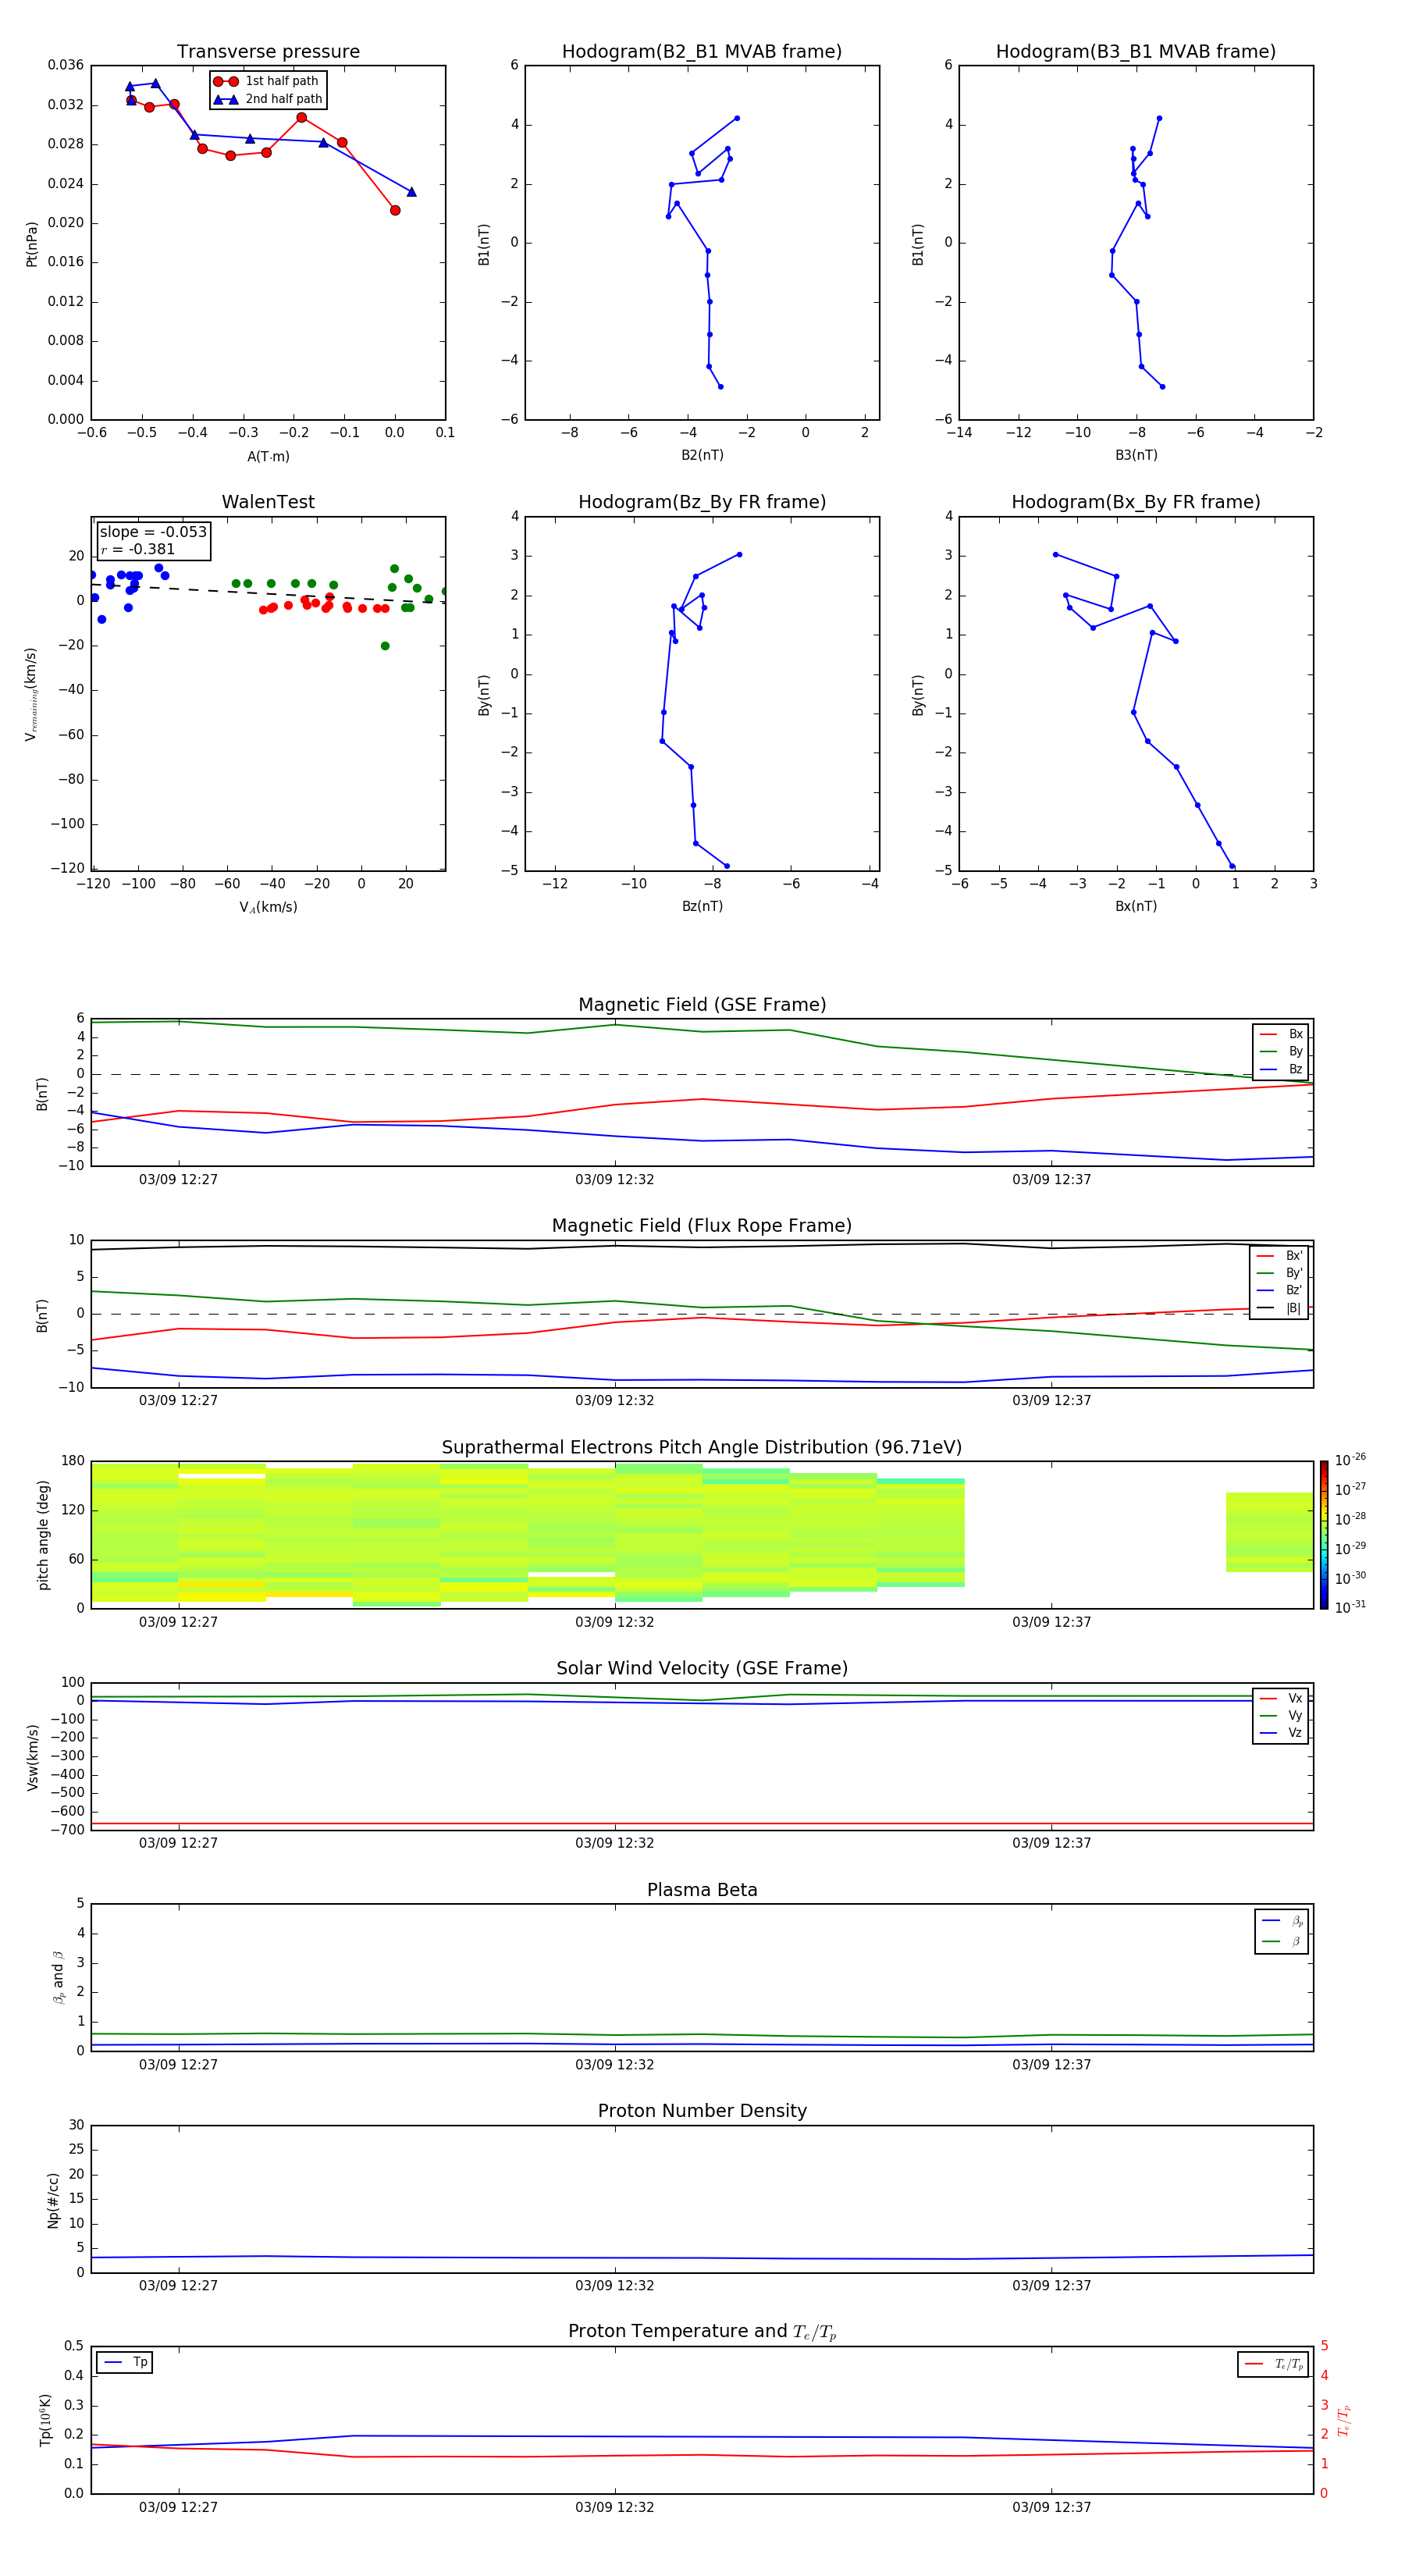The image size is (1405, 2576).
Task: Click the 10^-31 colorbar tick label
Action: click(1350, 1607)
